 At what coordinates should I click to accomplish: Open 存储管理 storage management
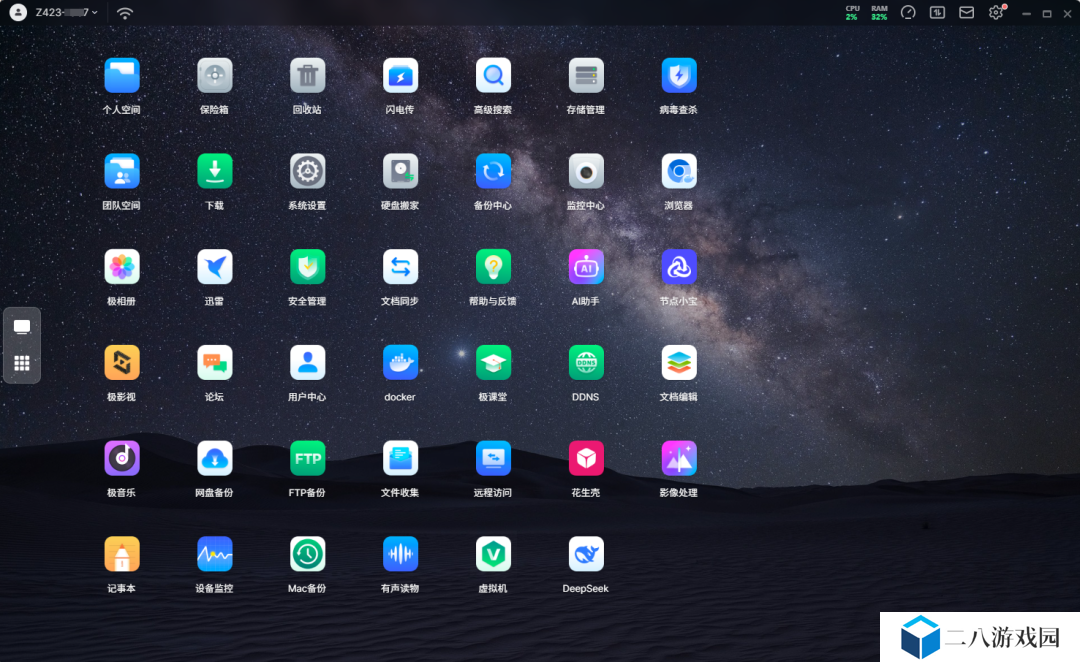coord(586,76)
